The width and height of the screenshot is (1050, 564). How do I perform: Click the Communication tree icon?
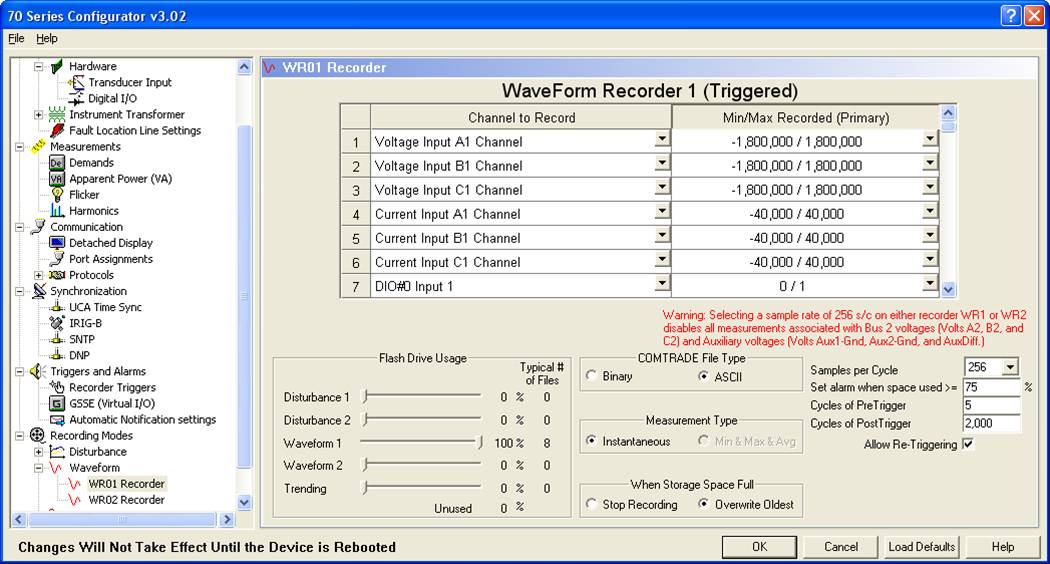(x=38, y=227)
